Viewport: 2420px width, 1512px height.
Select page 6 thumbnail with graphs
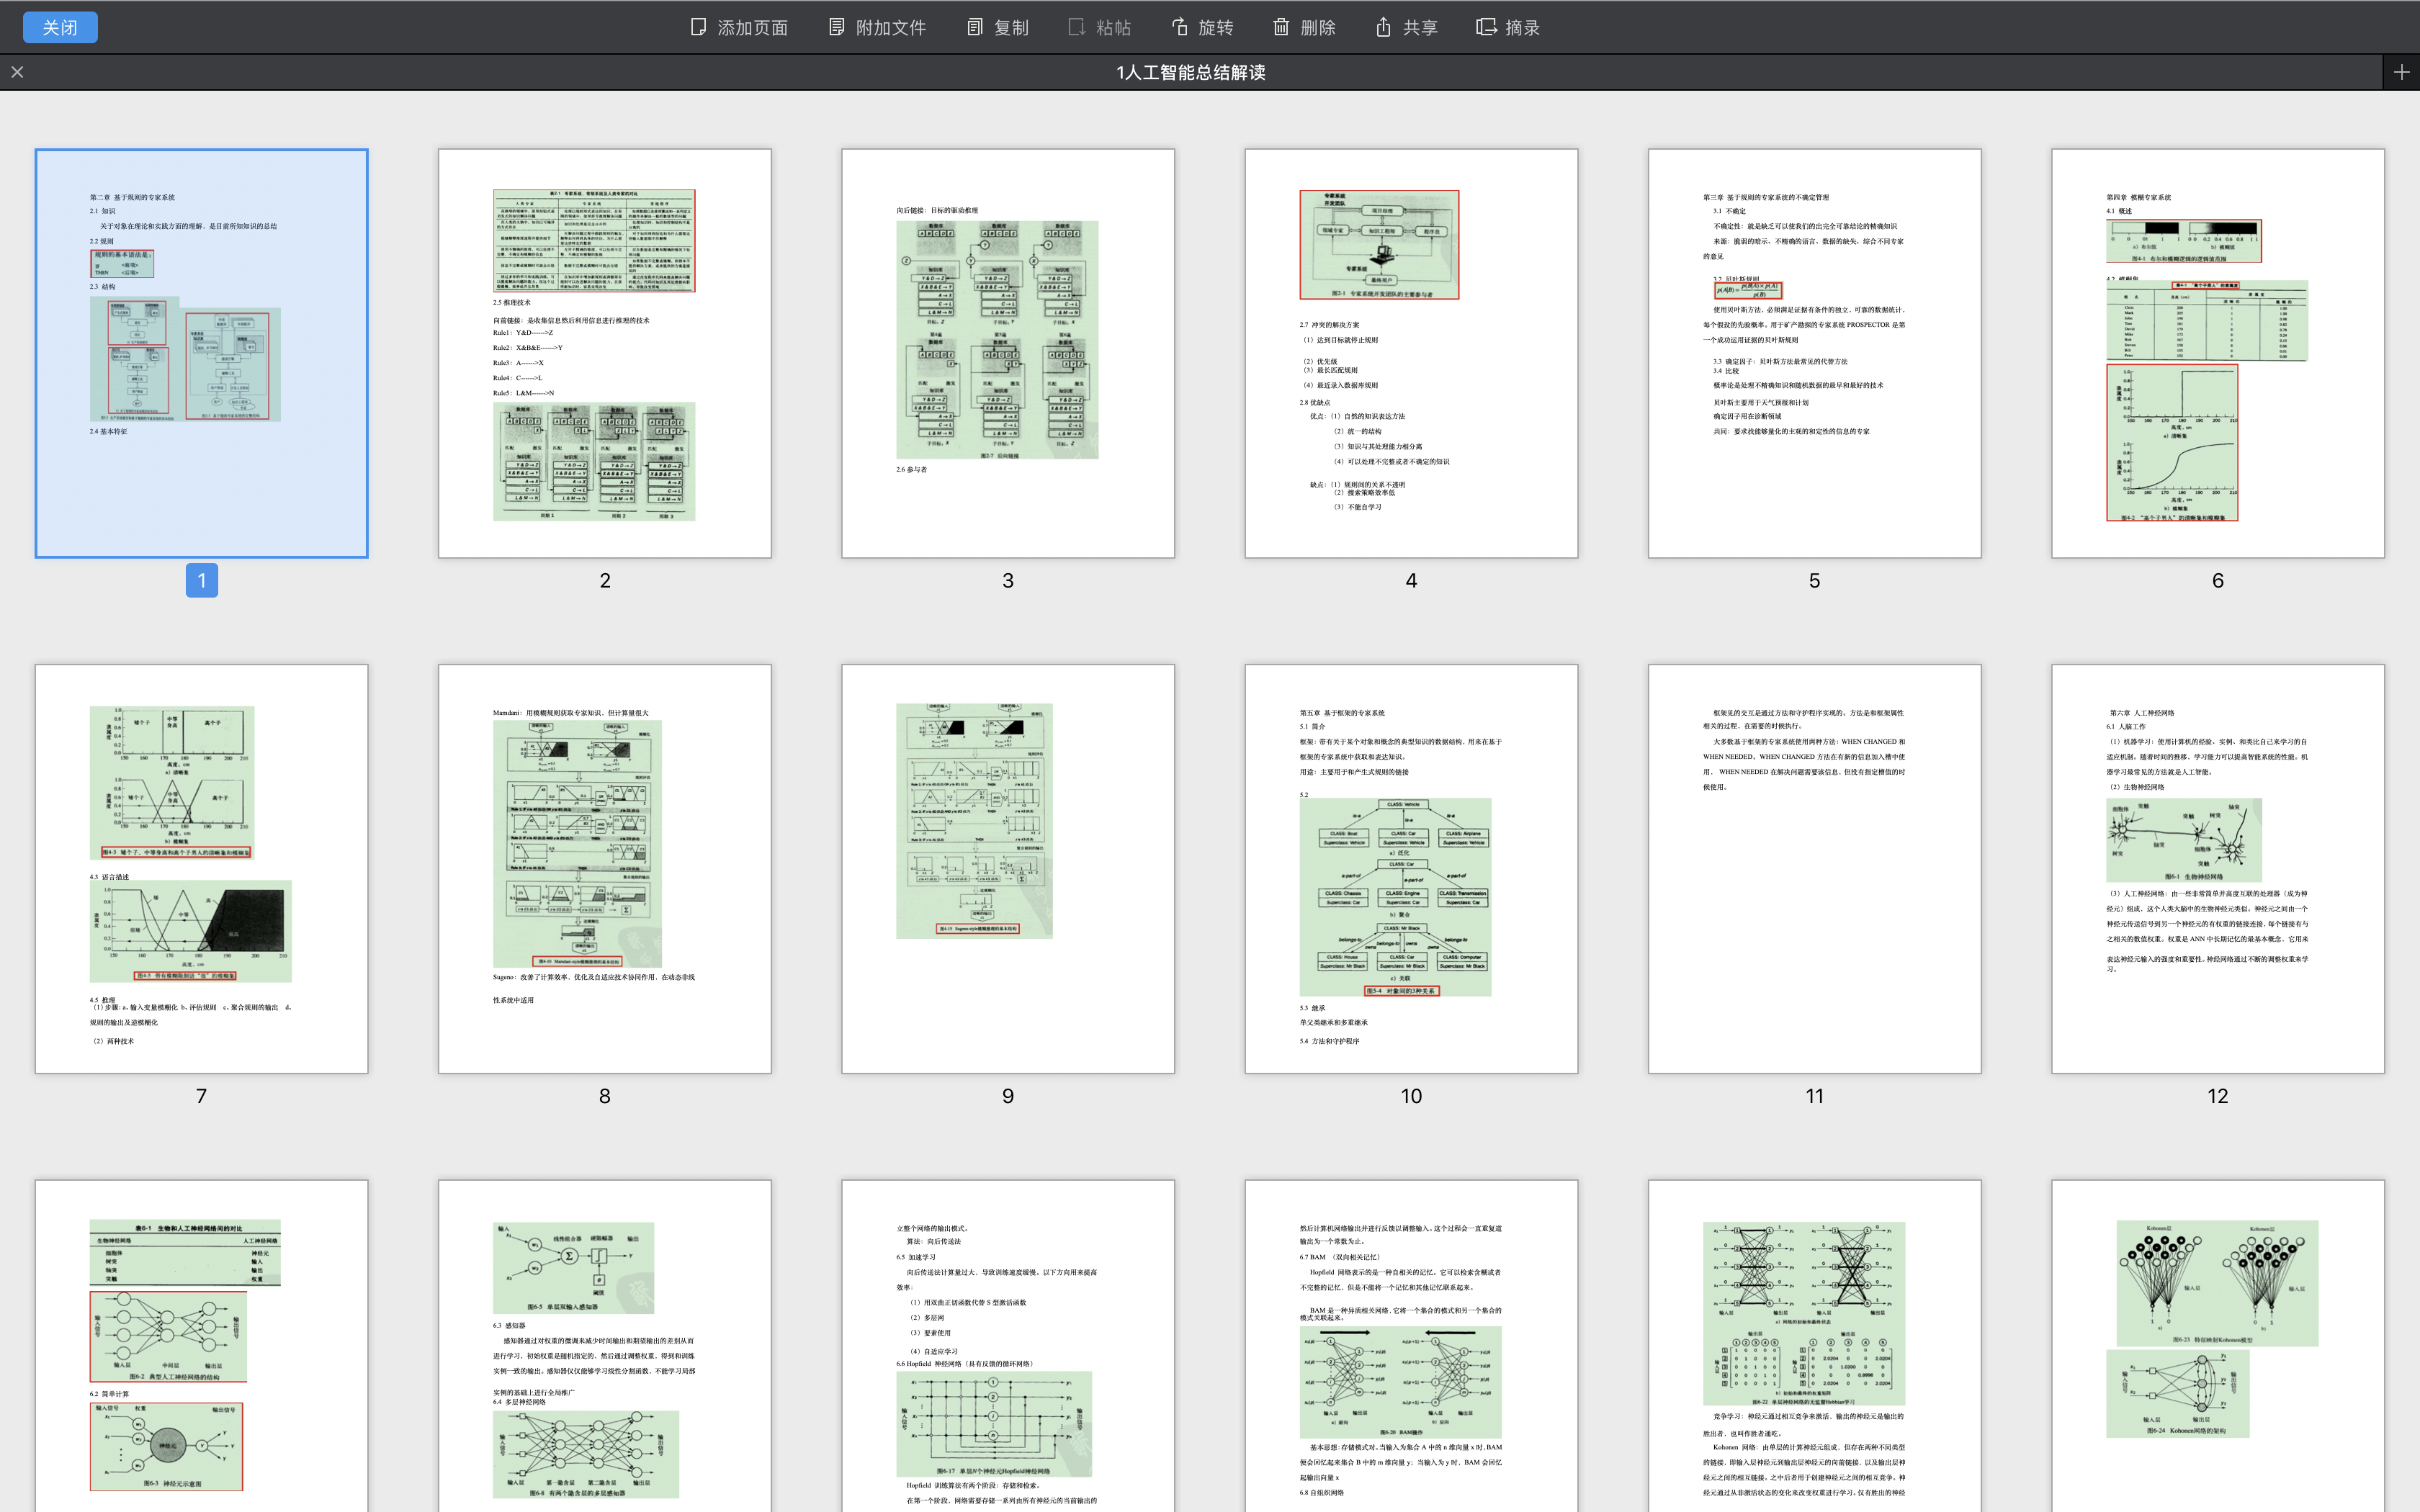[x=2217, y=353]
